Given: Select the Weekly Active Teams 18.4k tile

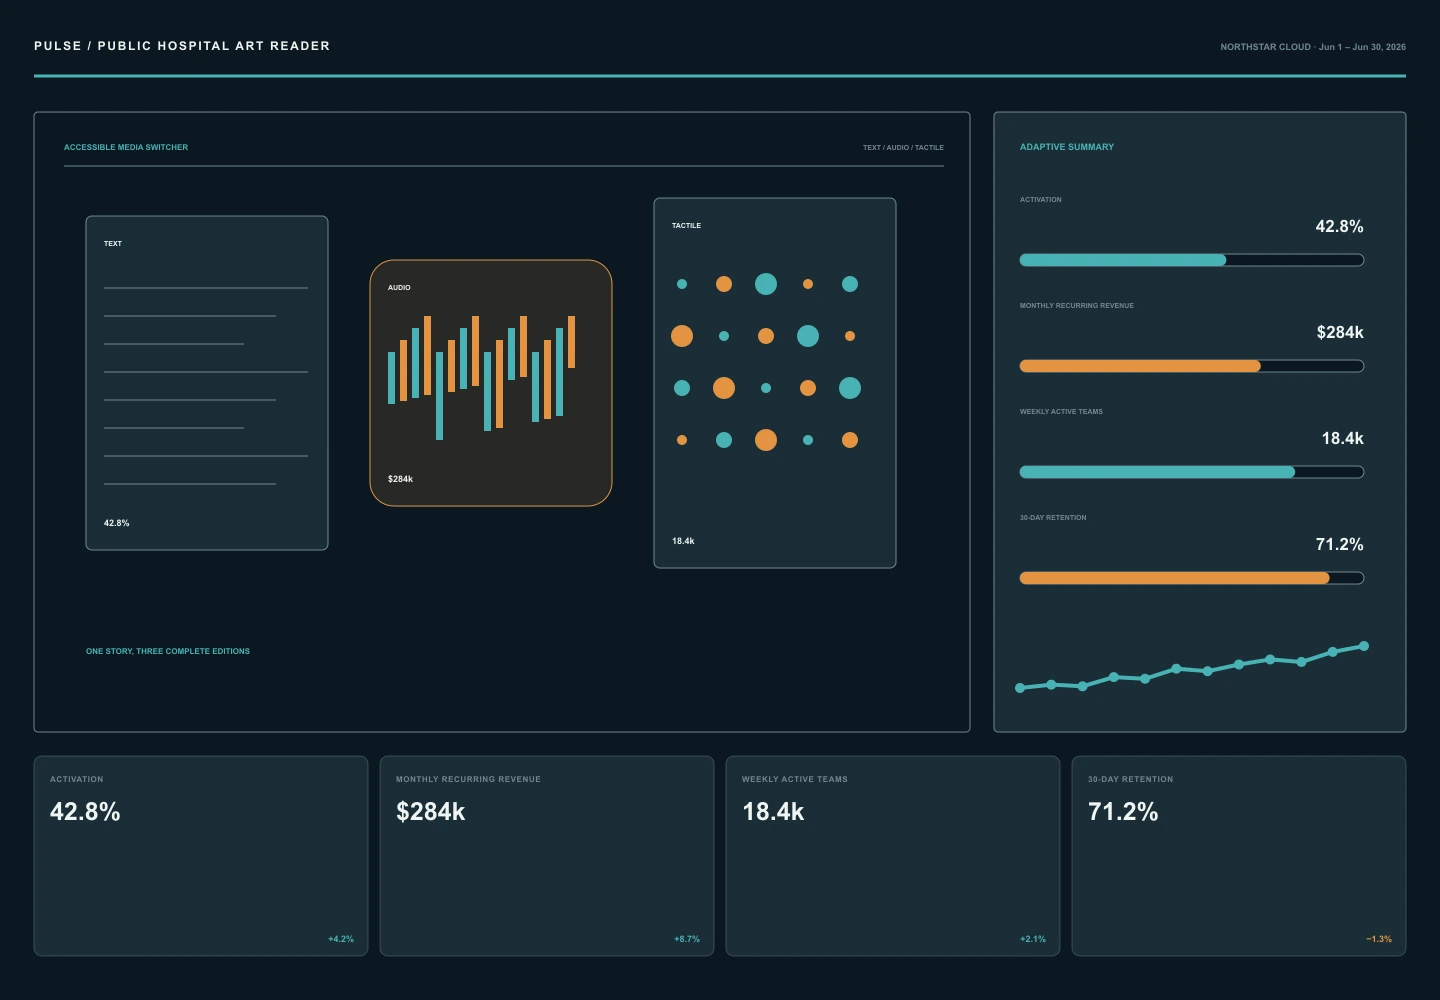Looking at the screenshot, I should (893, 856).
